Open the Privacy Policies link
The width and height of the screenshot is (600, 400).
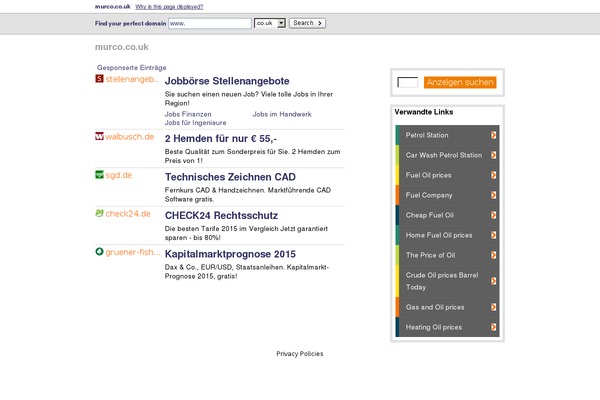pos(300,354)
